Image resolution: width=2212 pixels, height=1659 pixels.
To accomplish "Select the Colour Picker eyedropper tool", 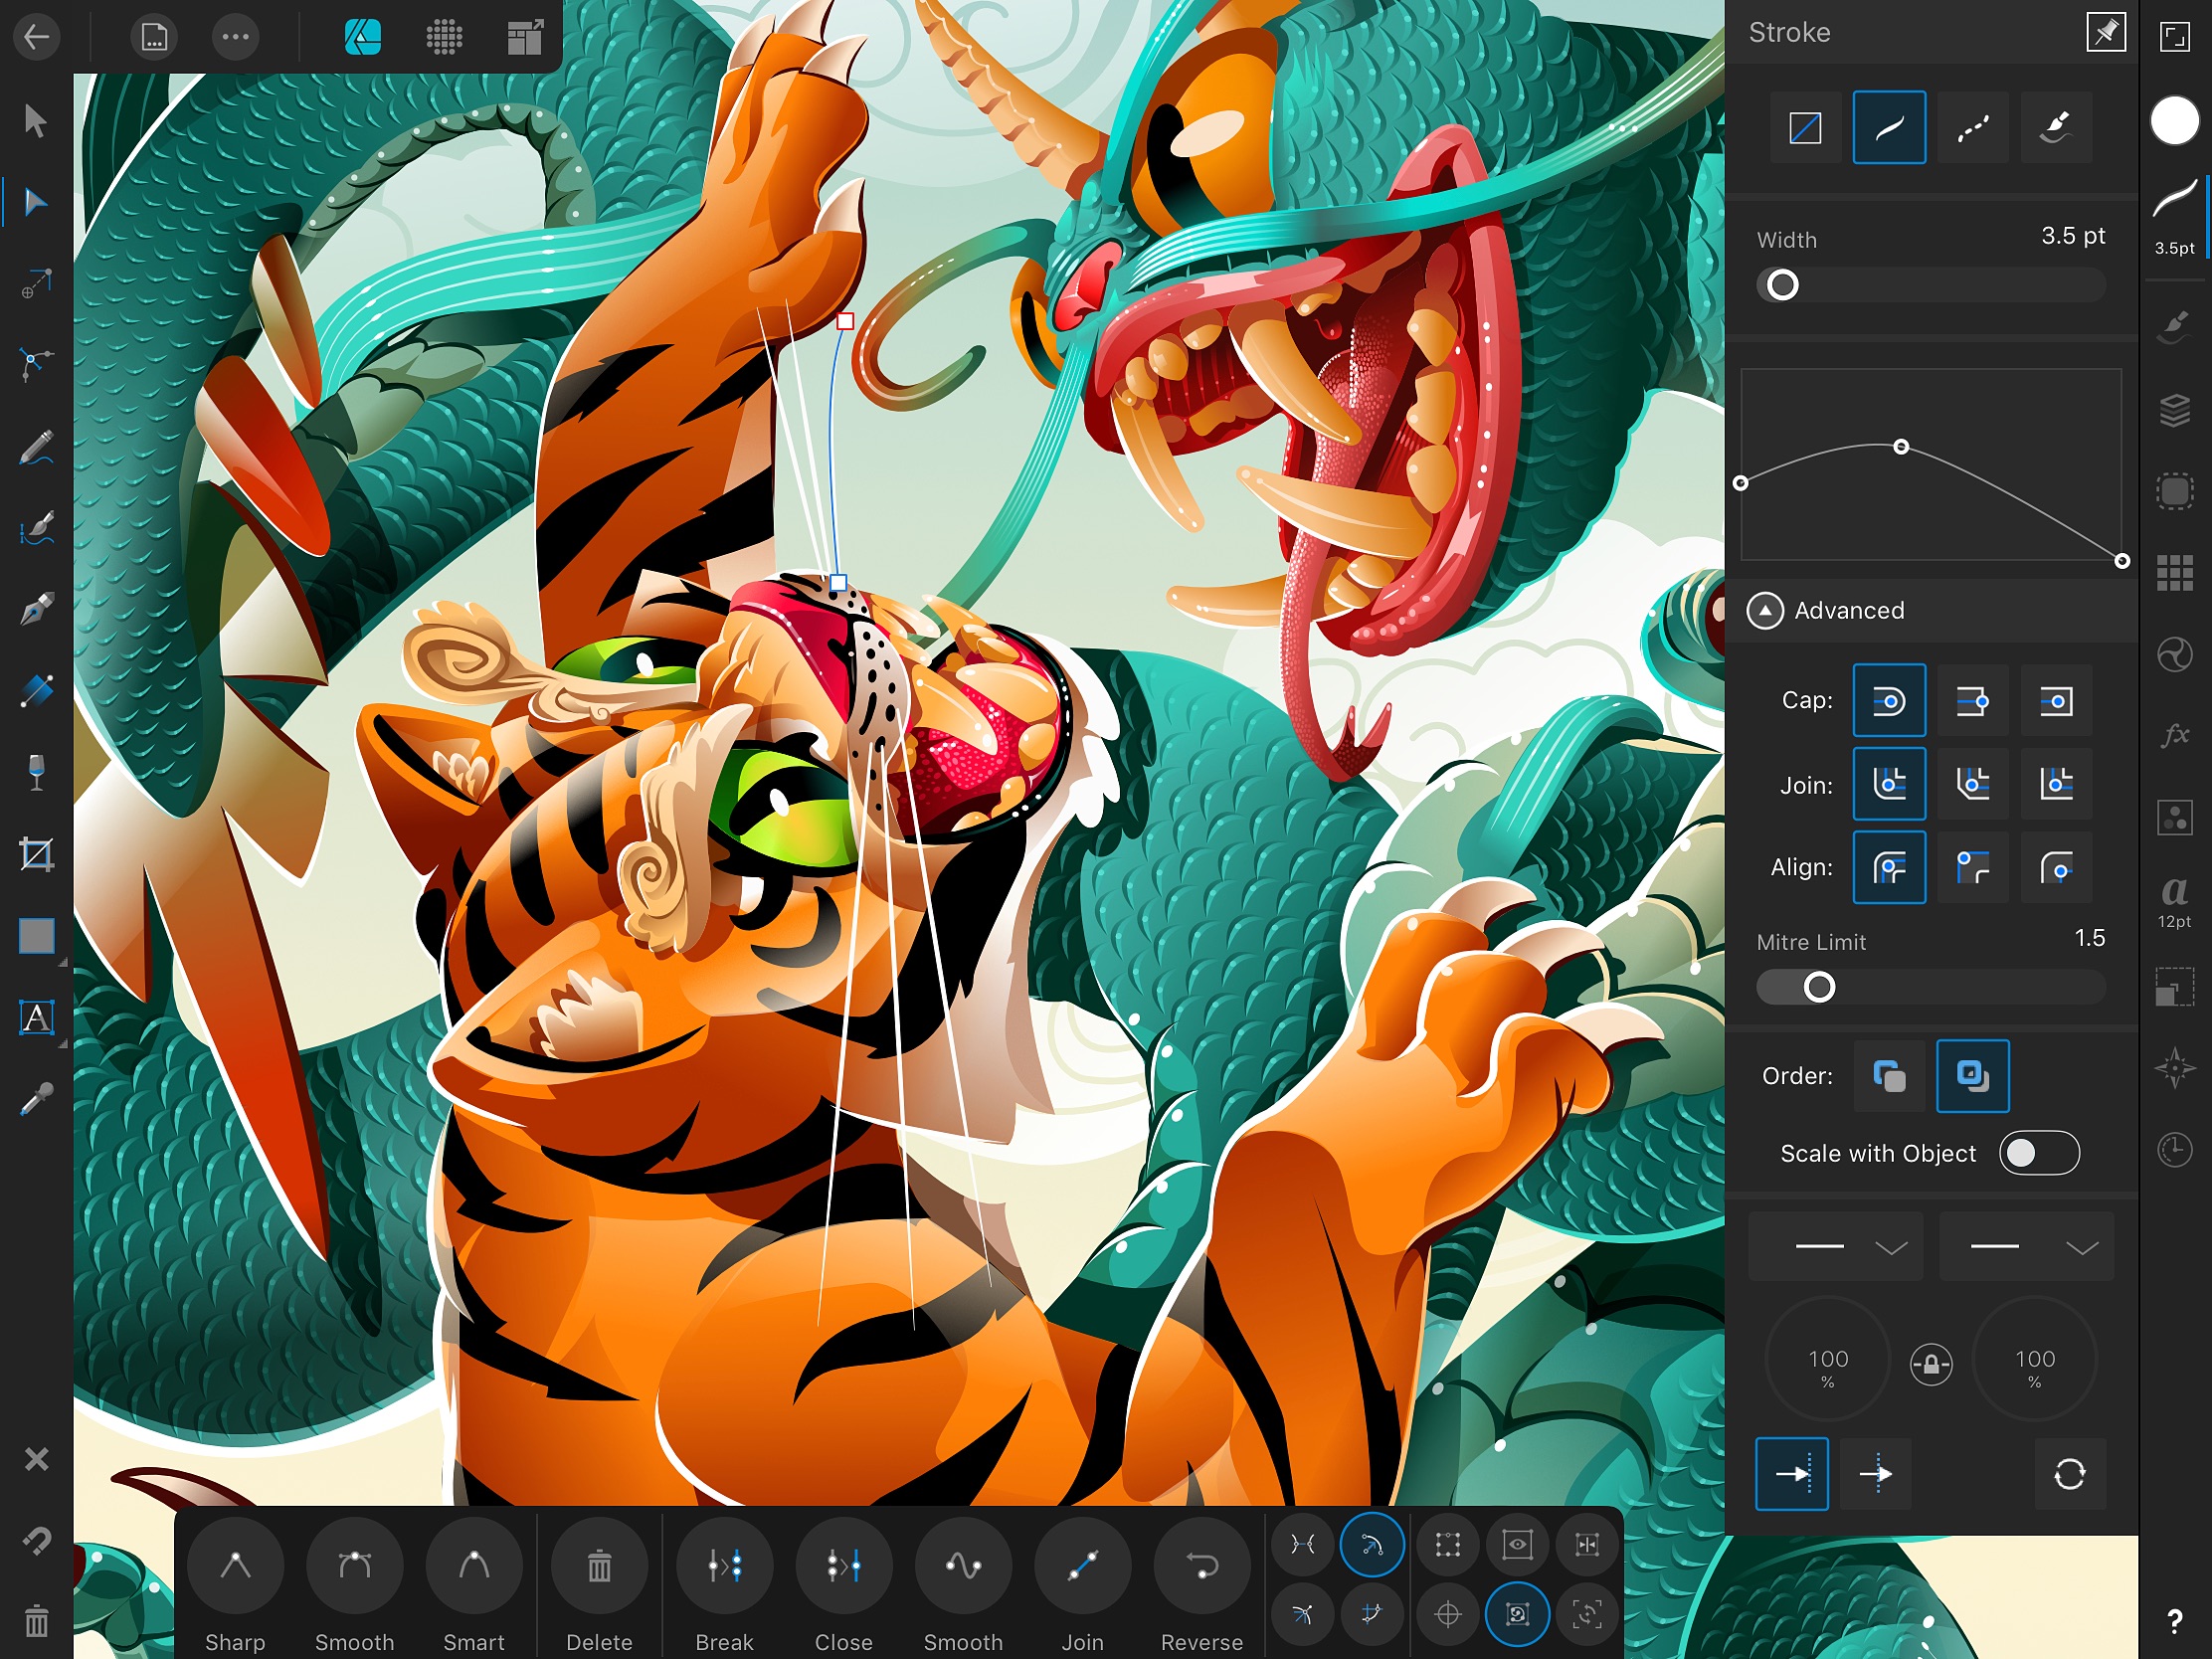I will [x=36, y=1100].
